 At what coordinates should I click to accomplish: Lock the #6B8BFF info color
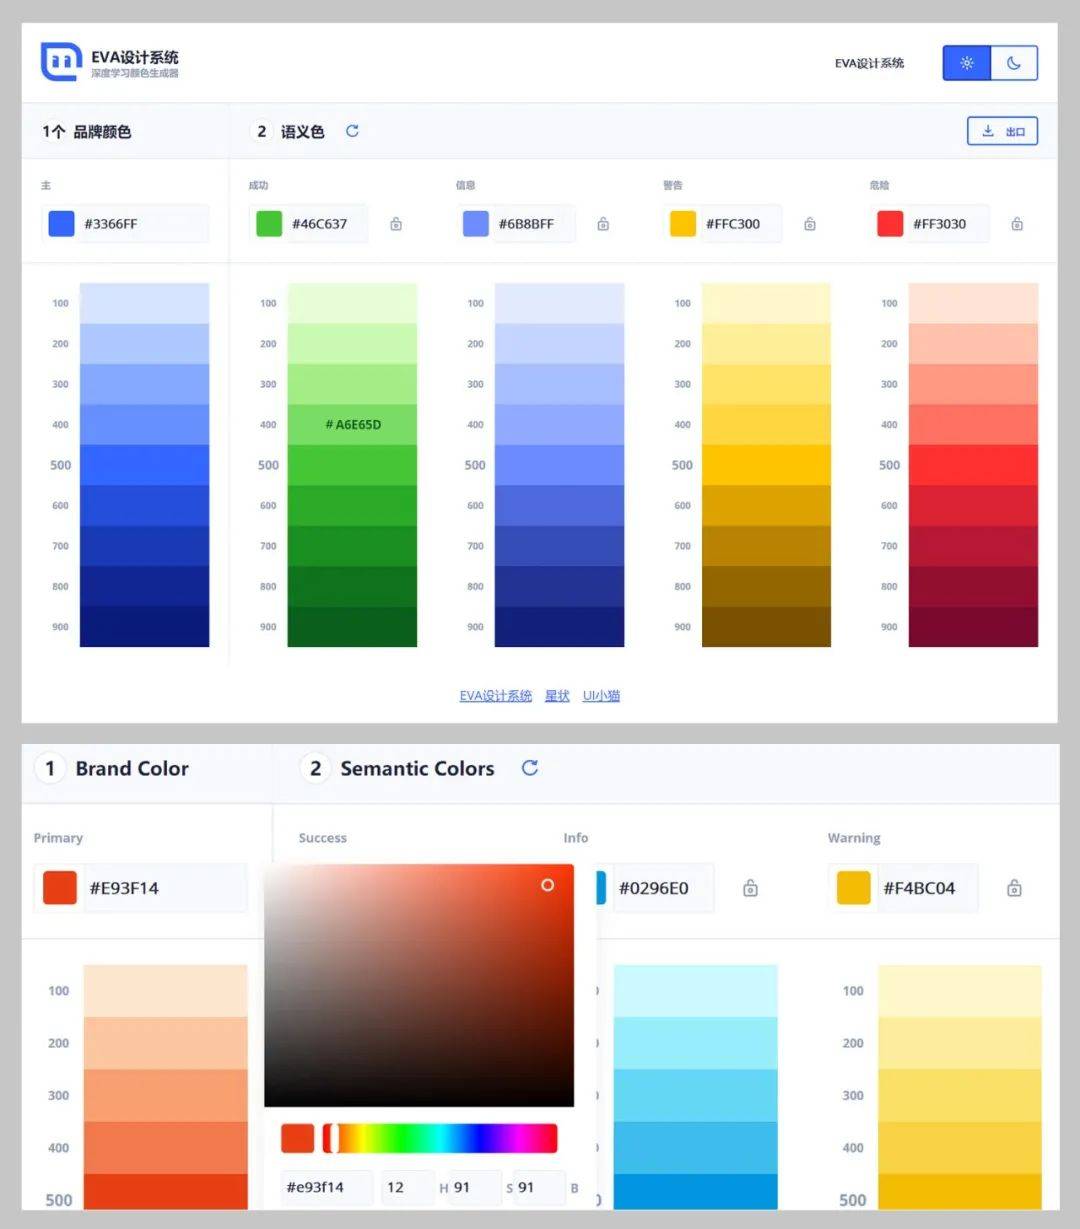603,224
